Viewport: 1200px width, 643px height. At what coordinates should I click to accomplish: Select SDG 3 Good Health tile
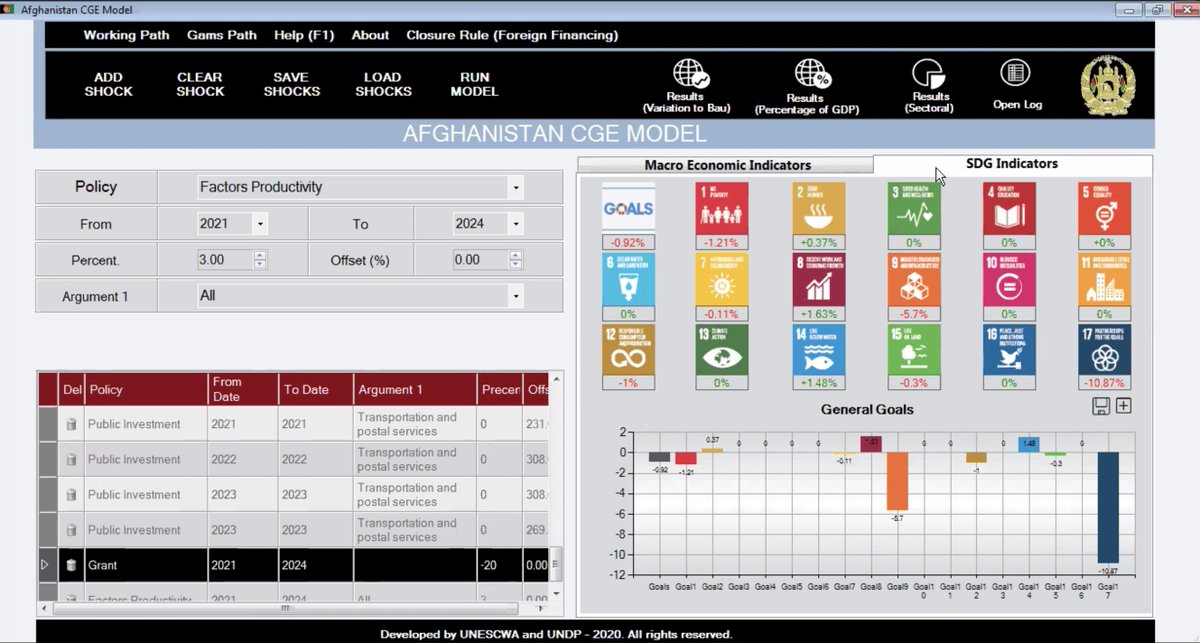[x=914, y=208]
